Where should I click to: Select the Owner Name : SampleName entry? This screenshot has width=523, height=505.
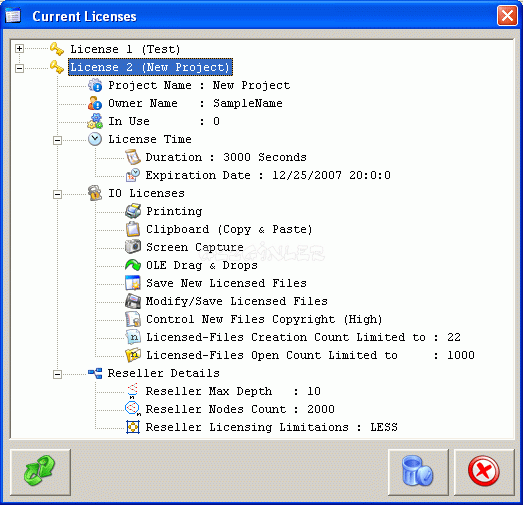pyautogui.click(x=195, y=103)
